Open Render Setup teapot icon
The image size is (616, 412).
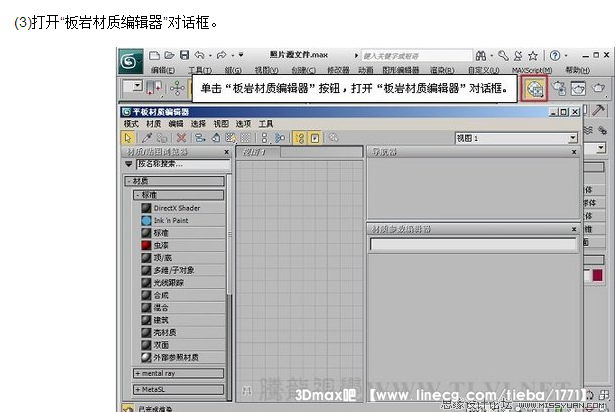pos(559,88)
